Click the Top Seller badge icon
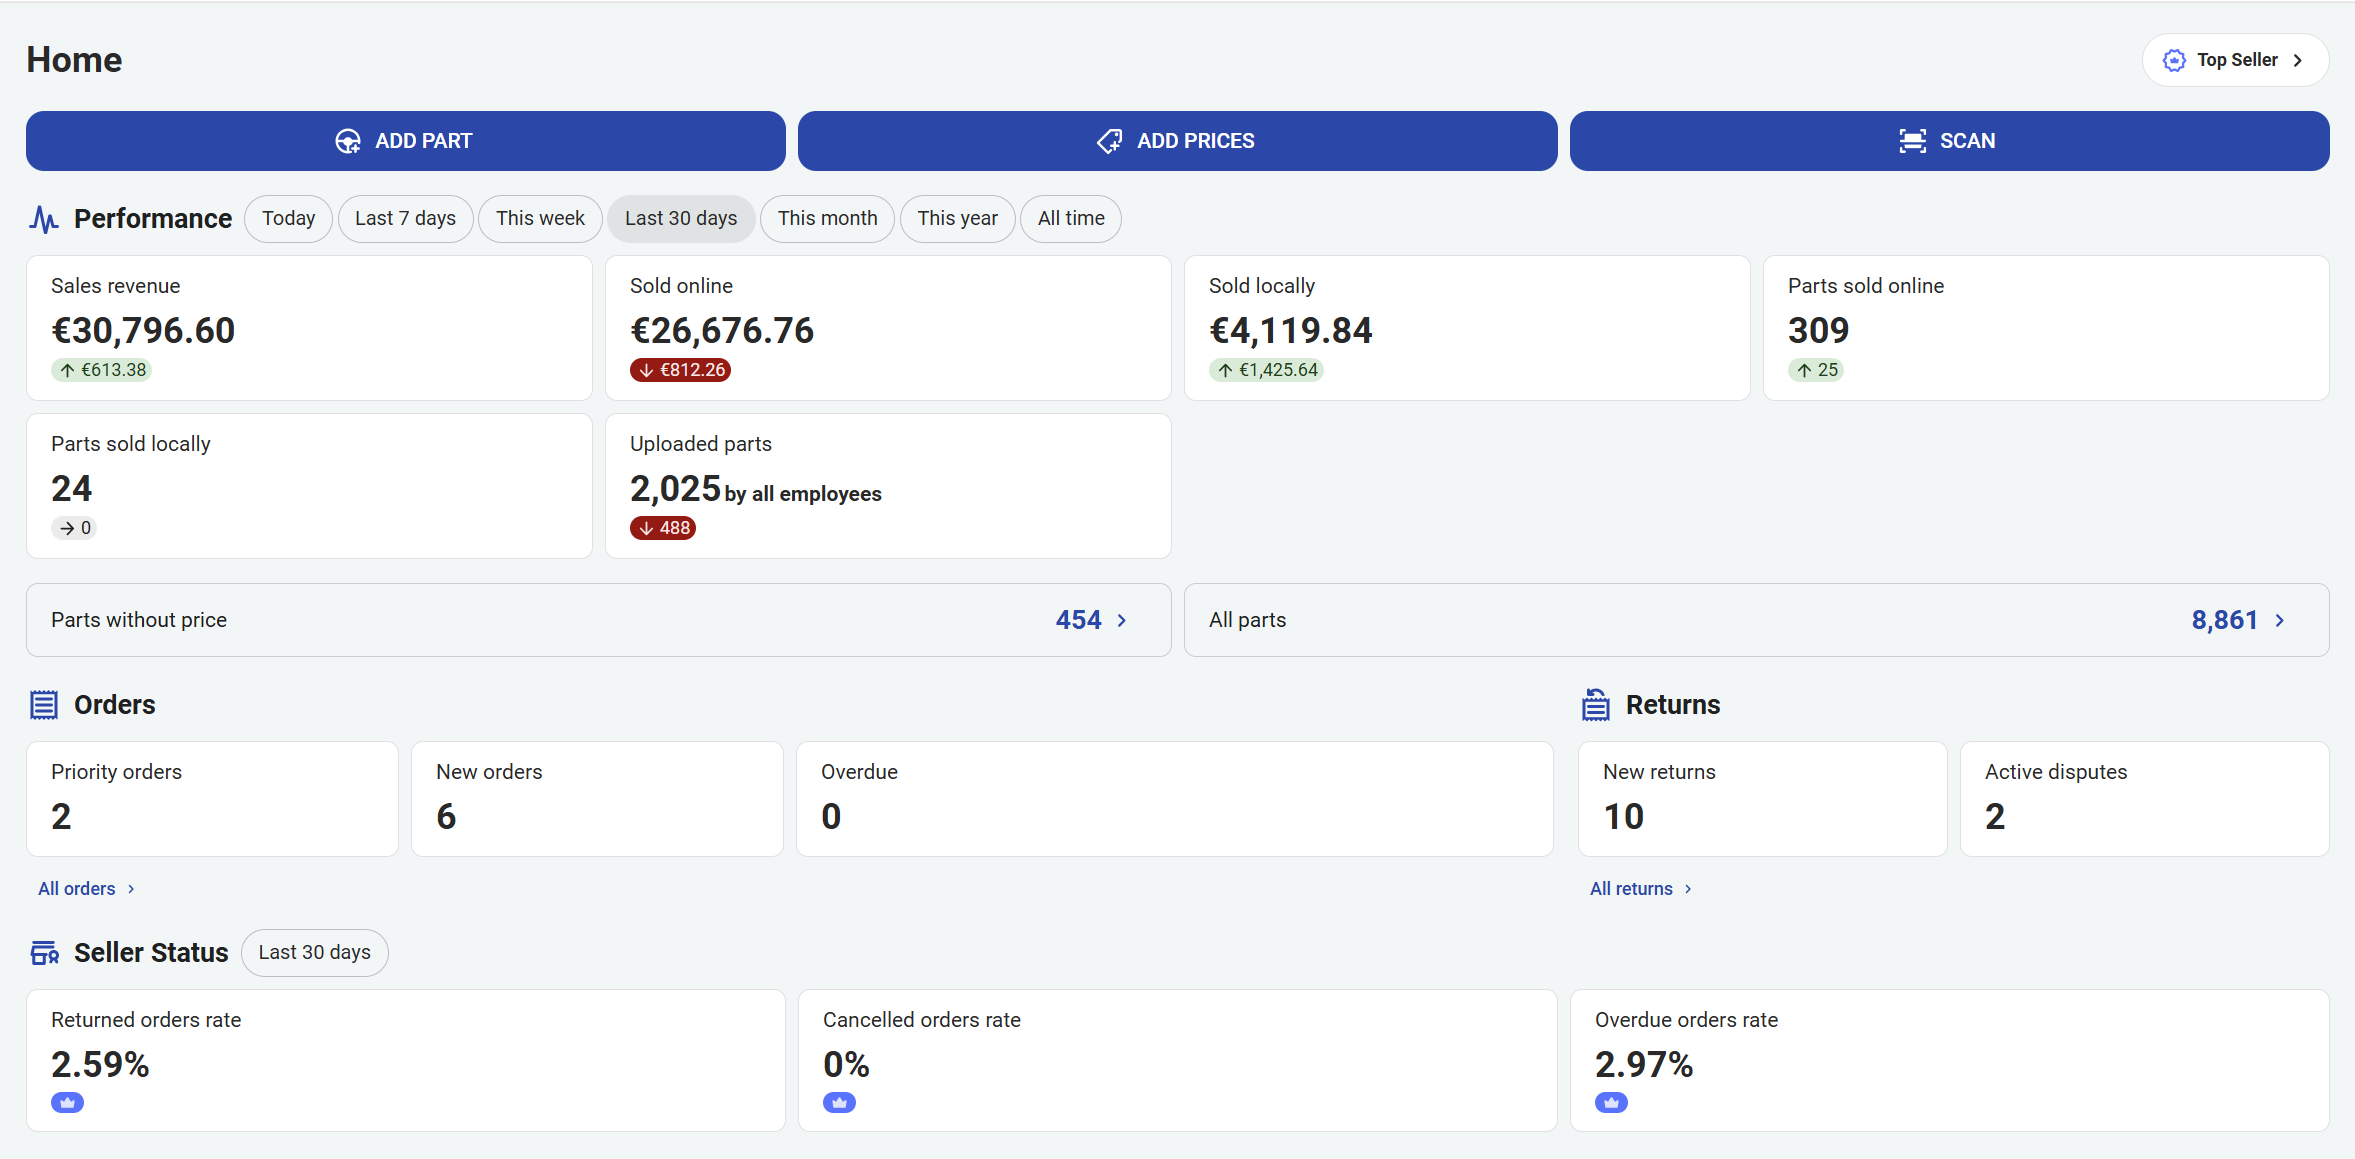The height and width of the screenshot is (1159, 2355). pyautogui.click(x=2174, y=60)
